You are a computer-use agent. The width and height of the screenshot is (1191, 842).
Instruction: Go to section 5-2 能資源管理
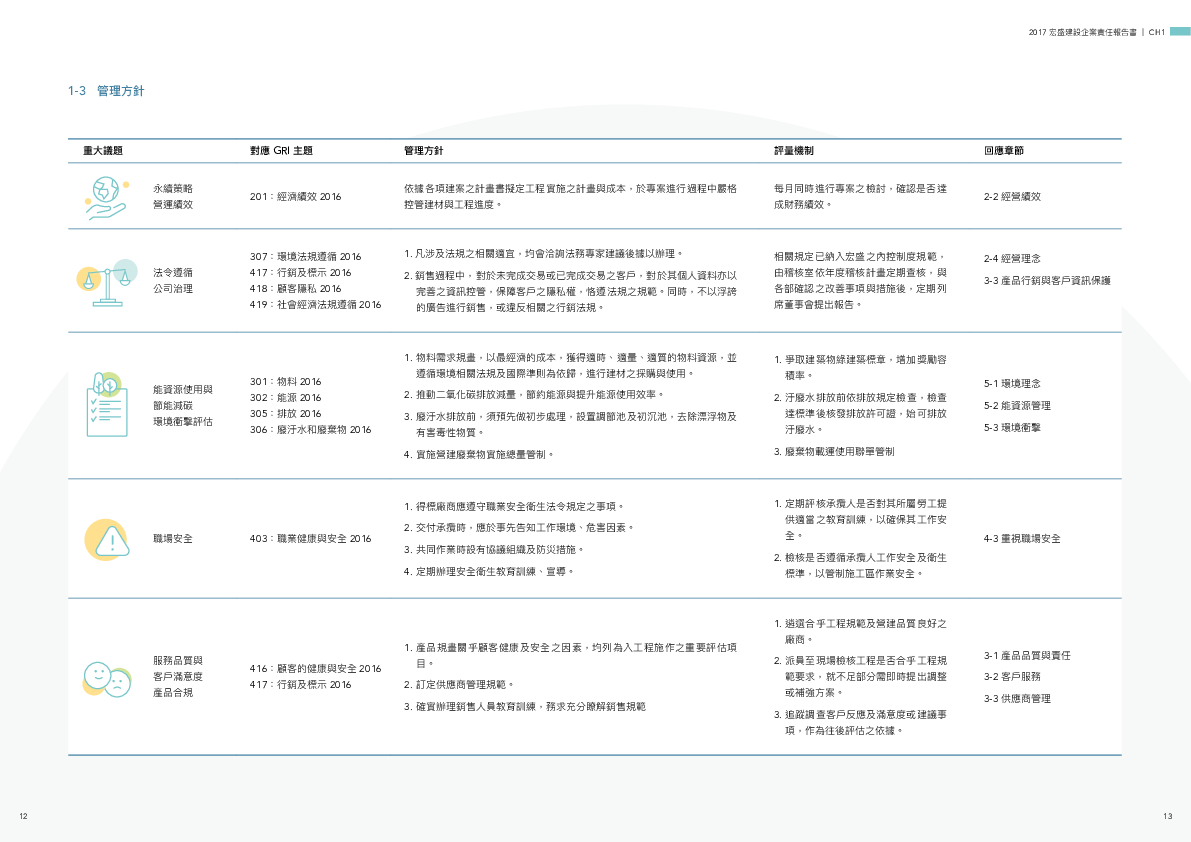(x=1017, y=406)
